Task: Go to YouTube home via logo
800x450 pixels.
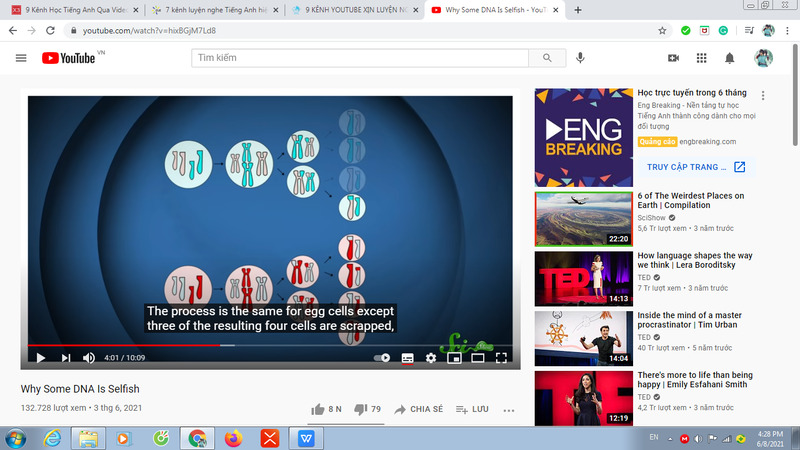Action: click(x=68, y=58)
